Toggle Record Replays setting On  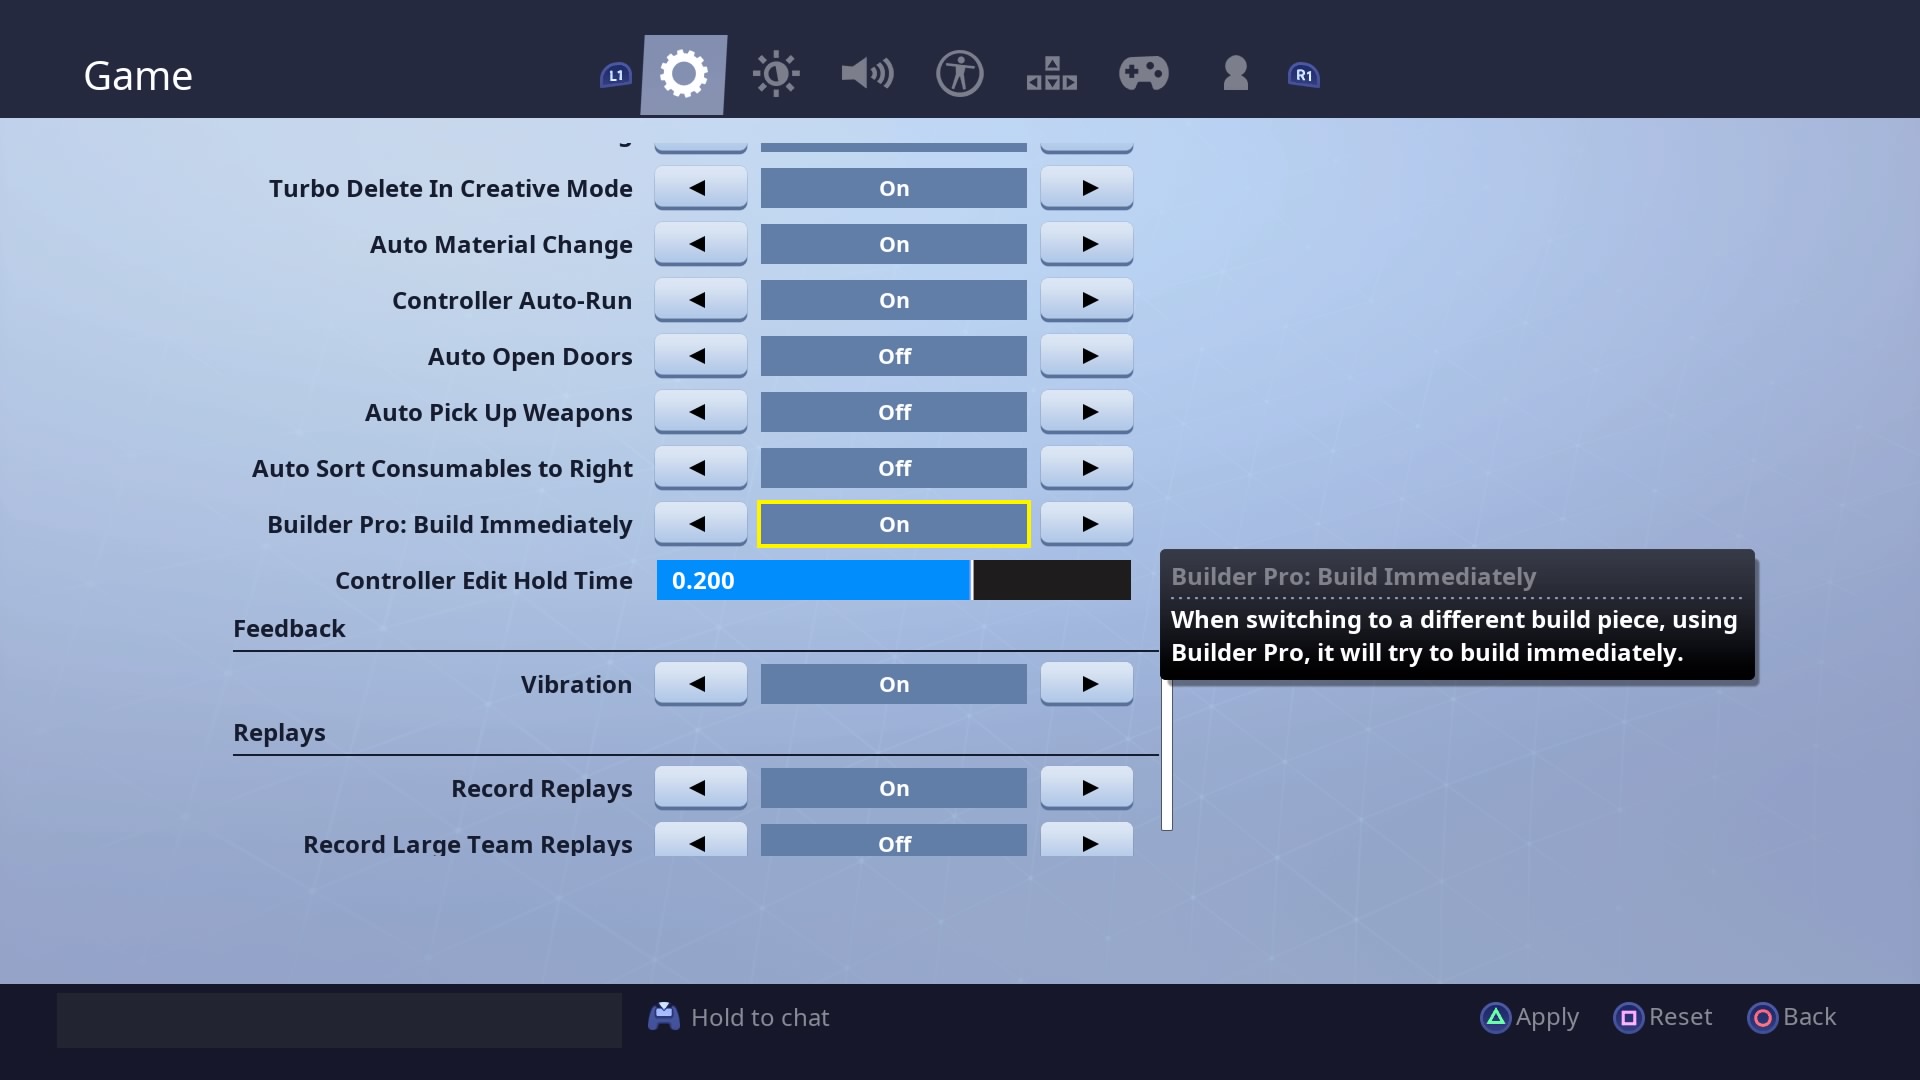[x=894, y=787]
